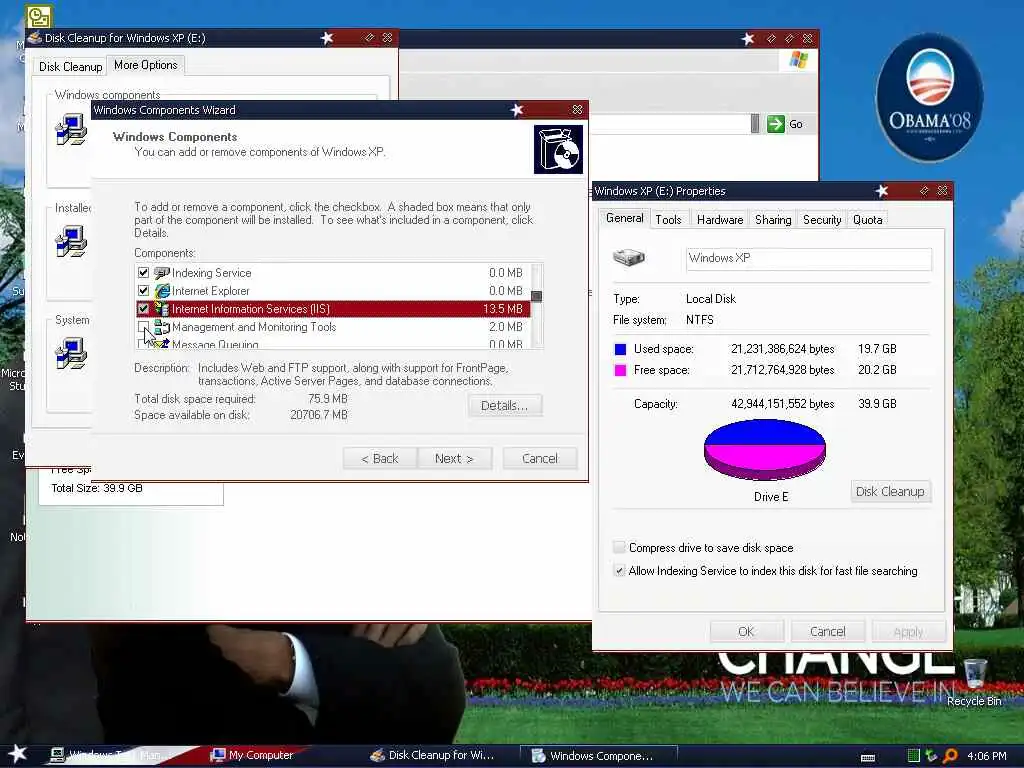Cancel the Windows Components Wizard
The width and height of the screenshot is (1024, 768).
(x=540, y=458)
